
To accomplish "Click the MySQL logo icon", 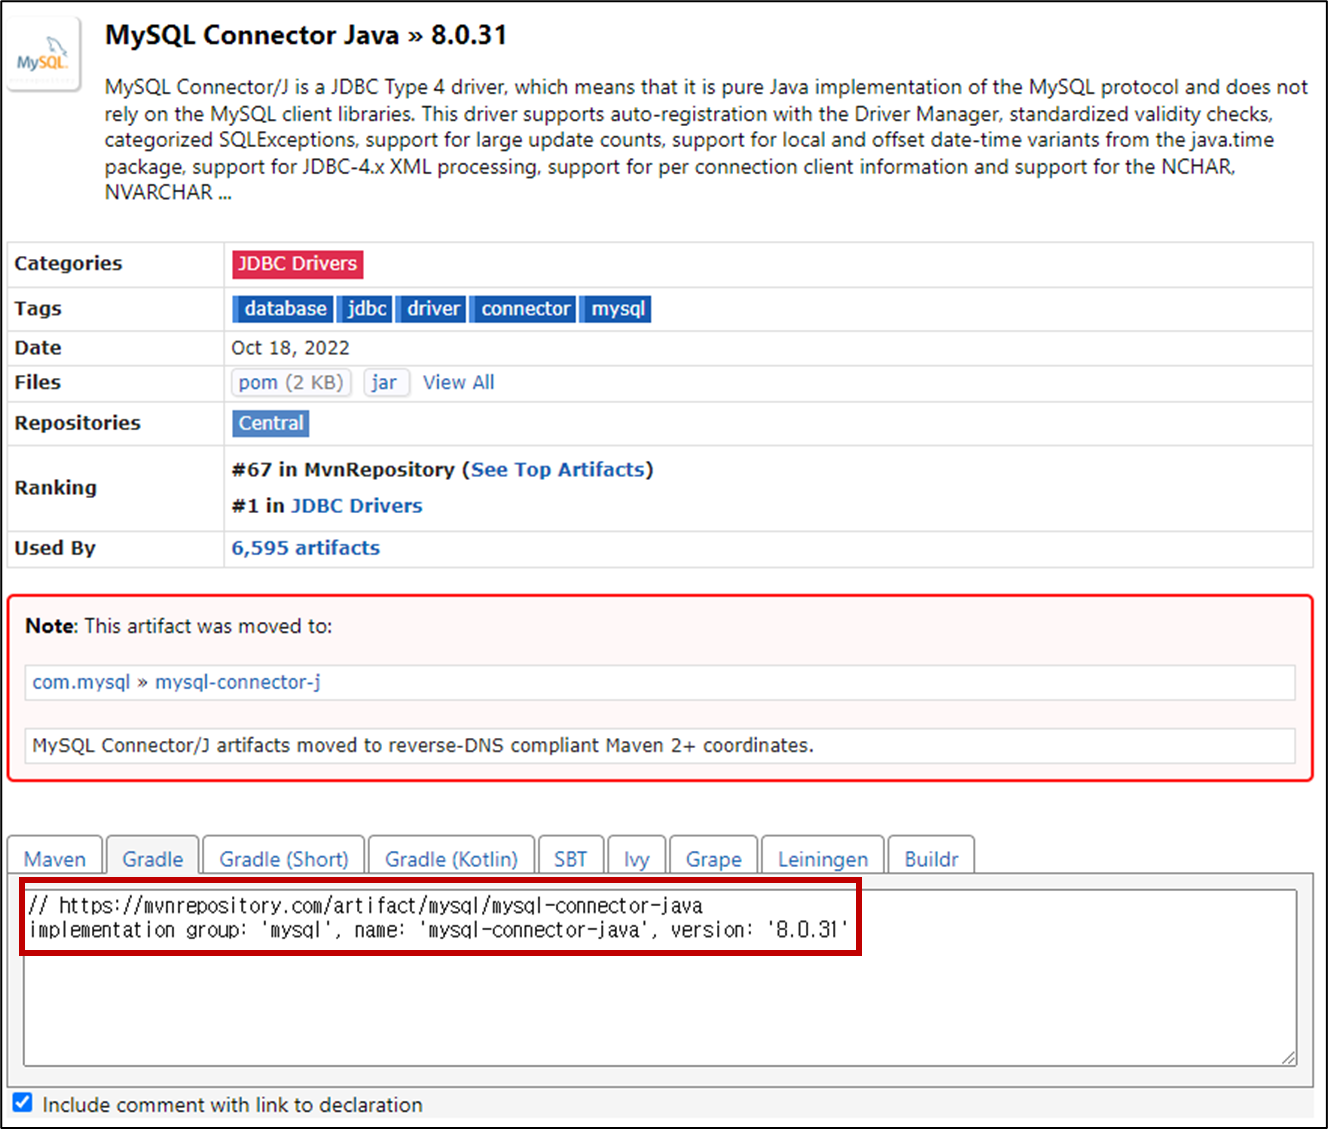I will click(43, 55).
